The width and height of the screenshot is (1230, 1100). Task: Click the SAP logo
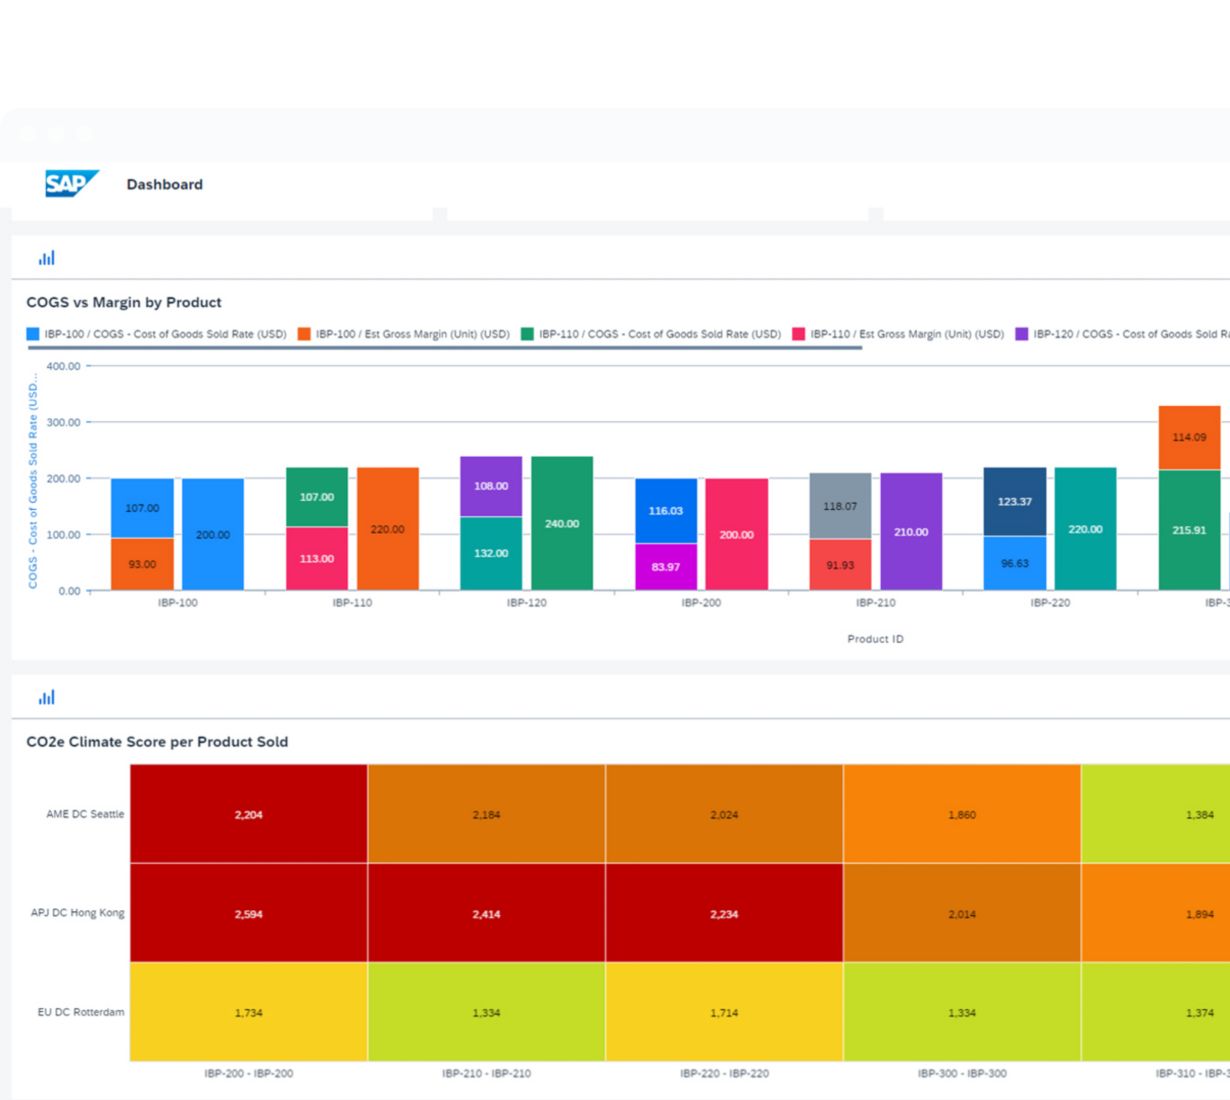pos(71,184)
